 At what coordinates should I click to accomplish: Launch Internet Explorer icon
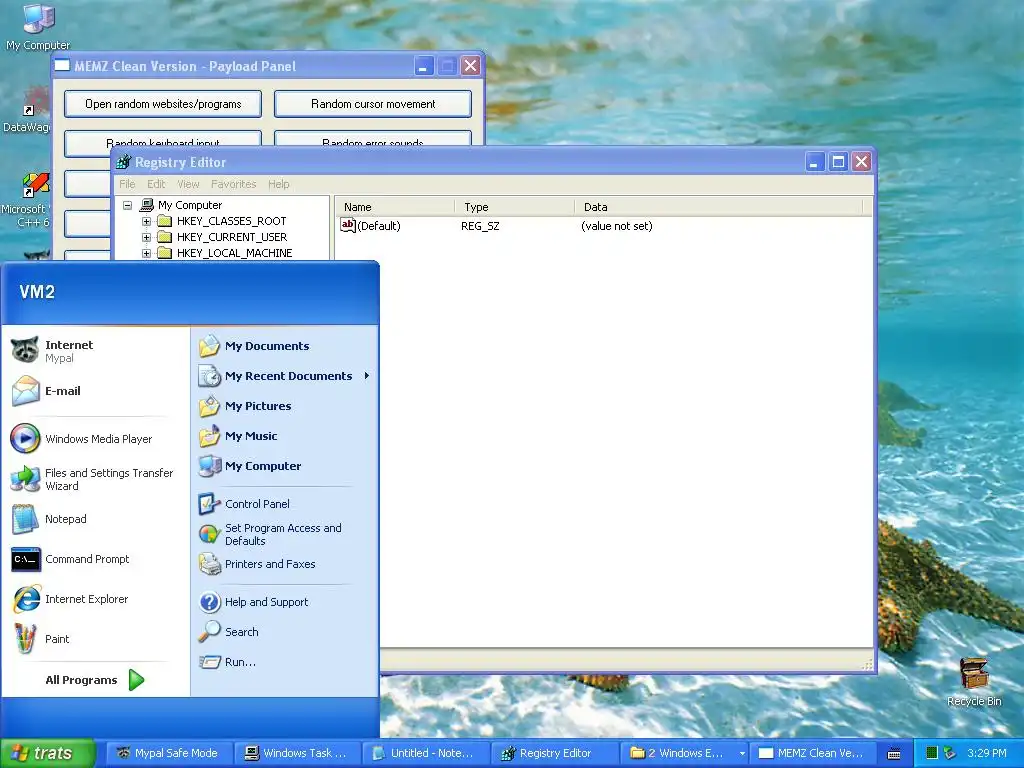tap(25, 599)
